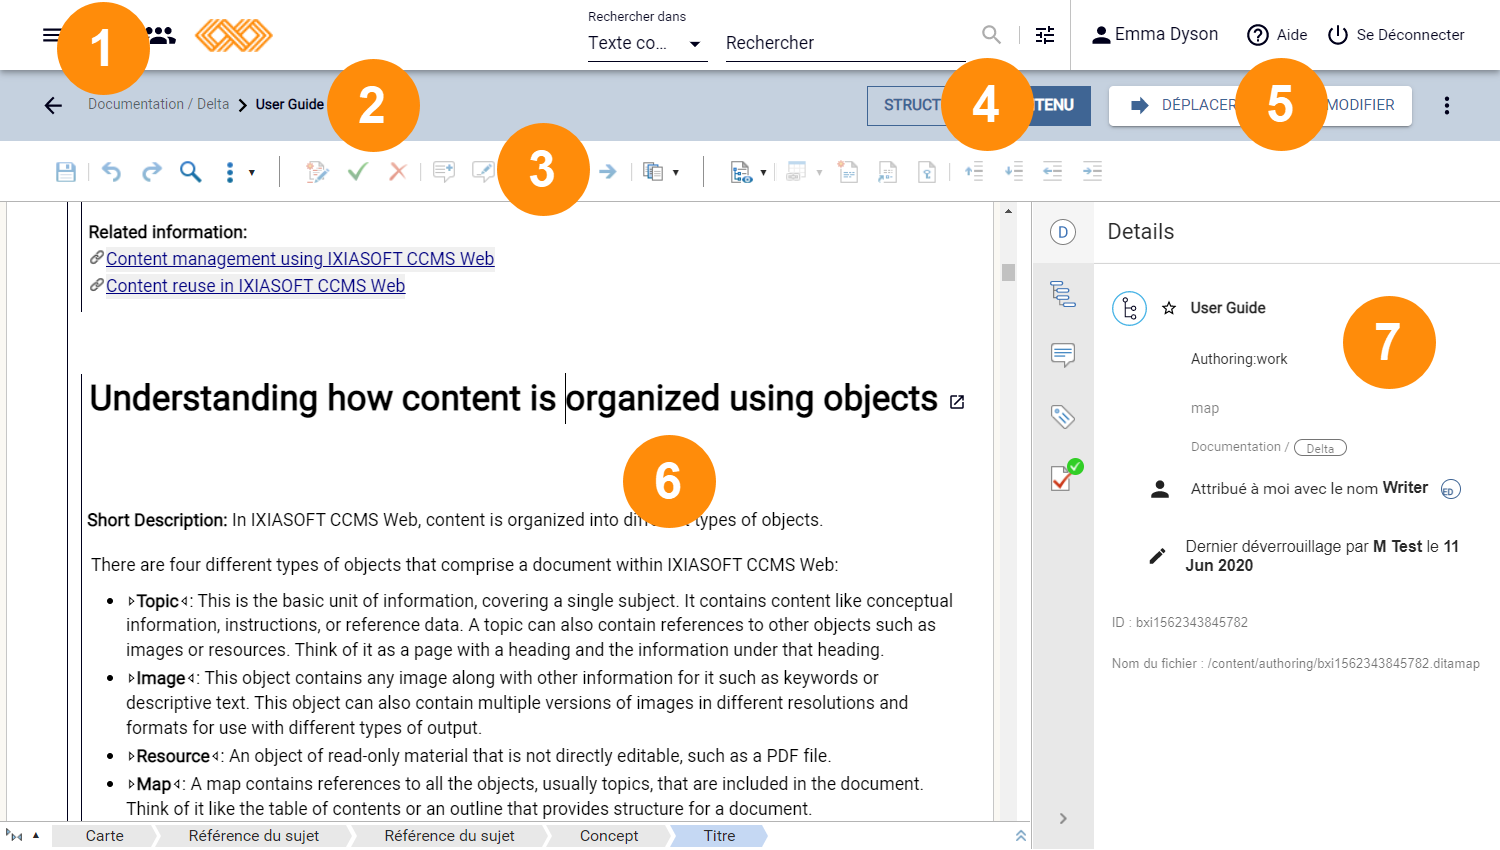Toggle track changes pencil icon
This screenshot has height=850, width=1500.
[317, 172]
